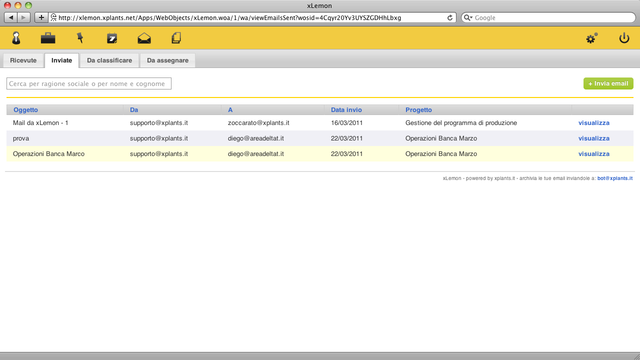This screenshot has height=360, width=640.
Task: Click 22/03/2011 date in prova row
Action: coord(347,138)
